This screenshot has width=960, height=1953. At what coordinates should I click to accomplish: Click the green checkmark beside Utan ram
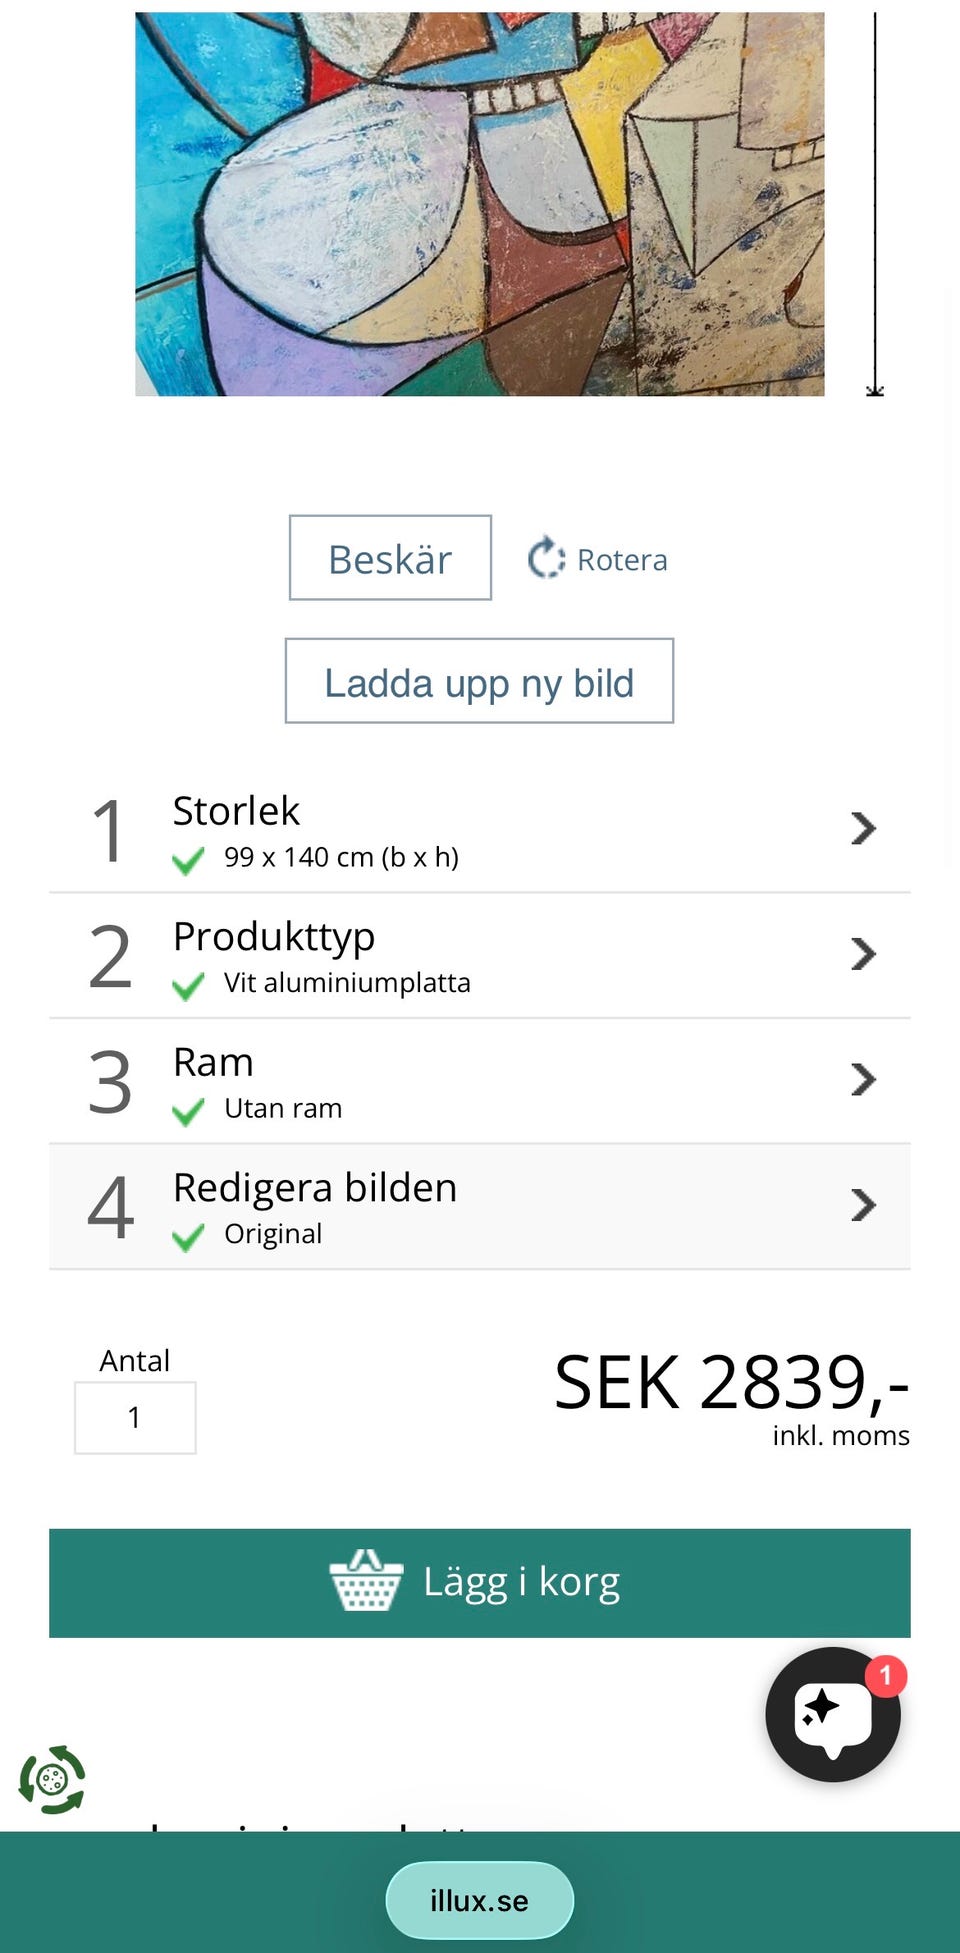point(188,1111)
